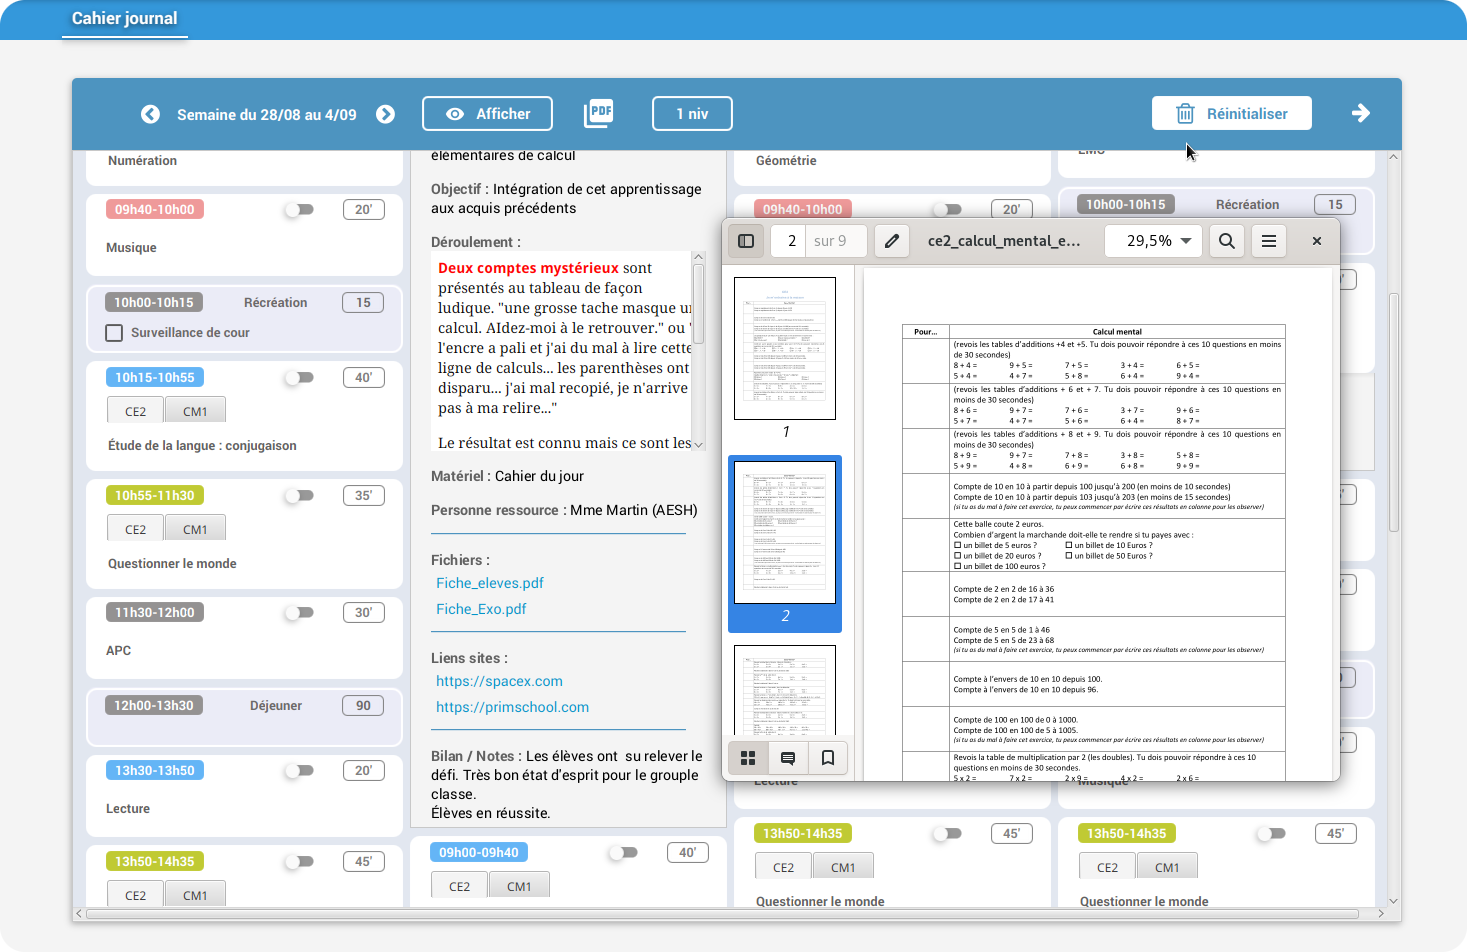Select CM1 tab under 10h55-11h30
The image size is (1467, 952).
tap(195, 529)
